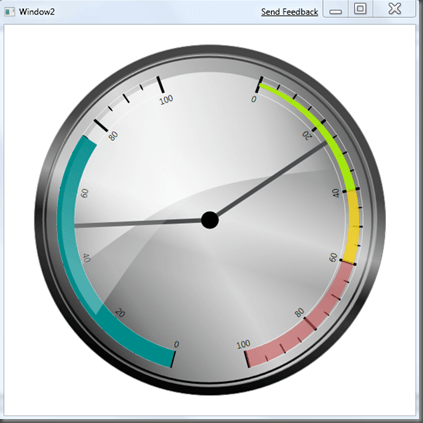Click the 0 label at teal bar end
The image size is (423, 423).
[x=177, y=345]
